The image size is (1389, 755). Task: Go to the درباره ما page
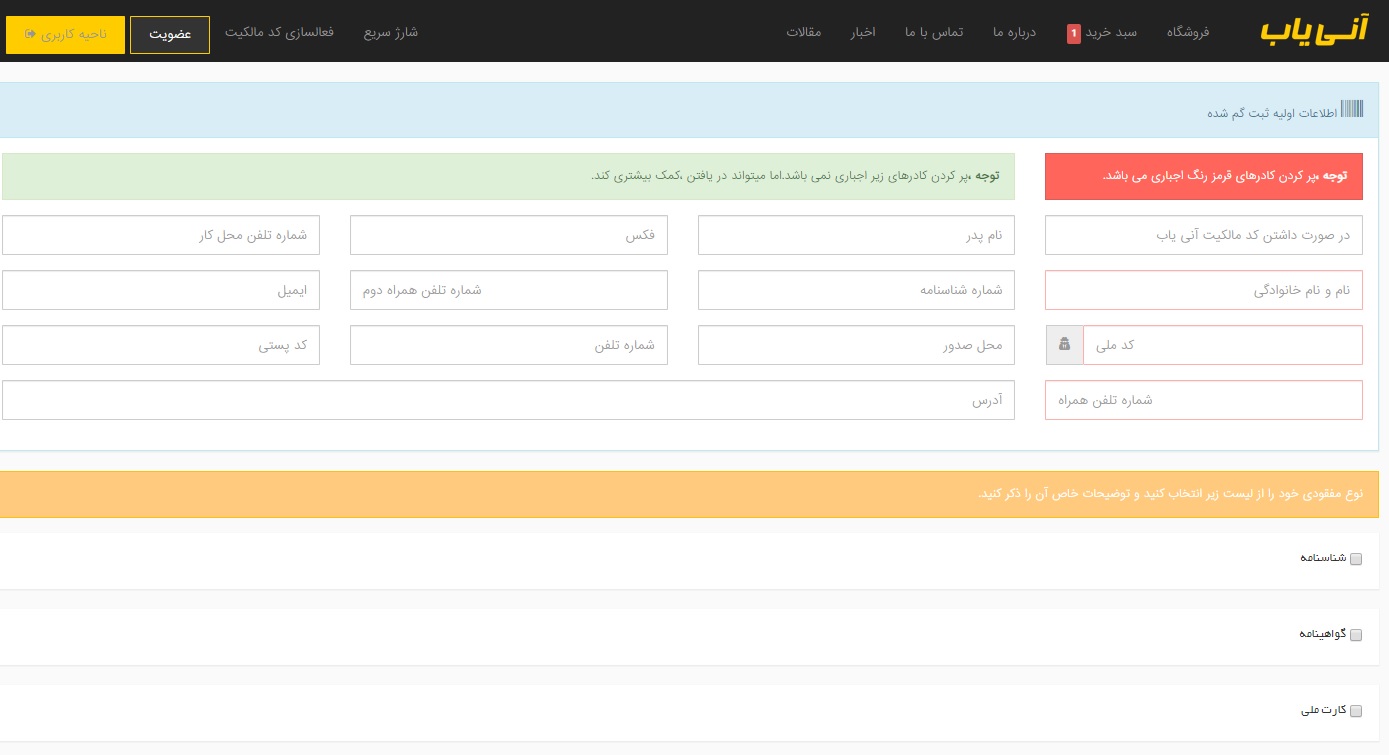click(1014, 32)
